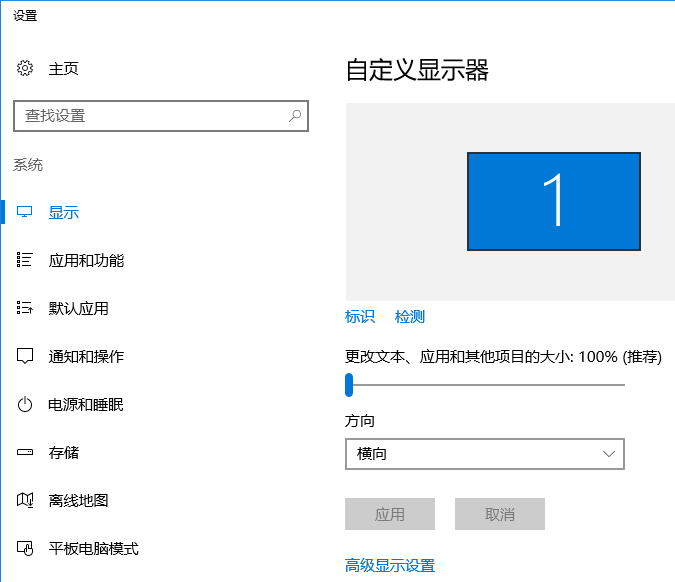Viewport: 675px width, 582px height.
Task: Open 通知和操作 speech bubble icon
Action: (x=25, y=357)
